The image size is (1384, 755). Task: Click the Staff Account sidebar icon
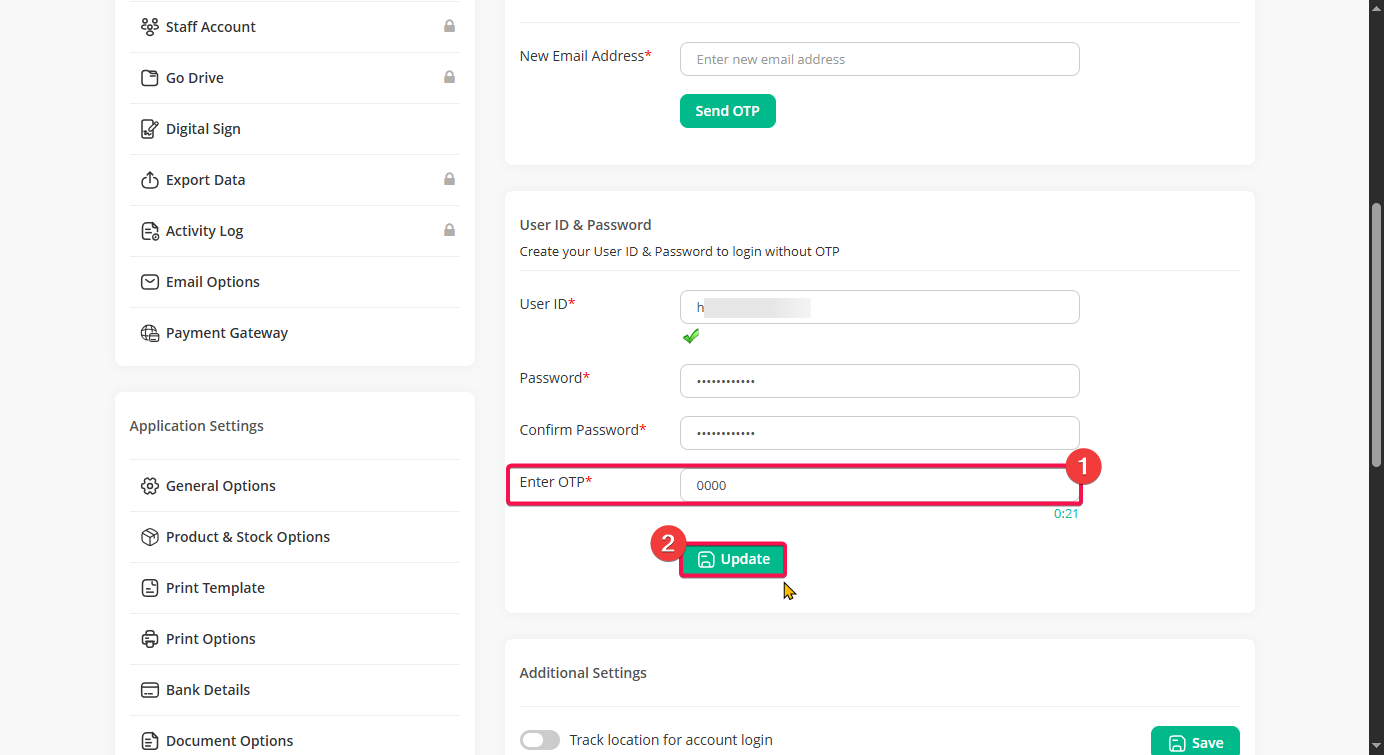pos(150,27)
